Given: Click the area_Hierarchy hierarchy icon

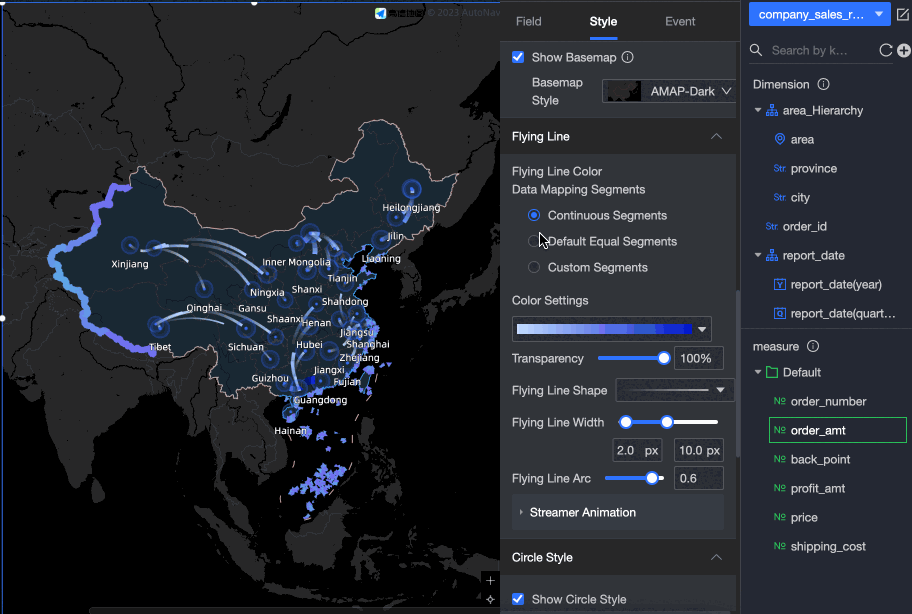Looking at the screenshot, I should pyautogui.click(x=772, y=110).
